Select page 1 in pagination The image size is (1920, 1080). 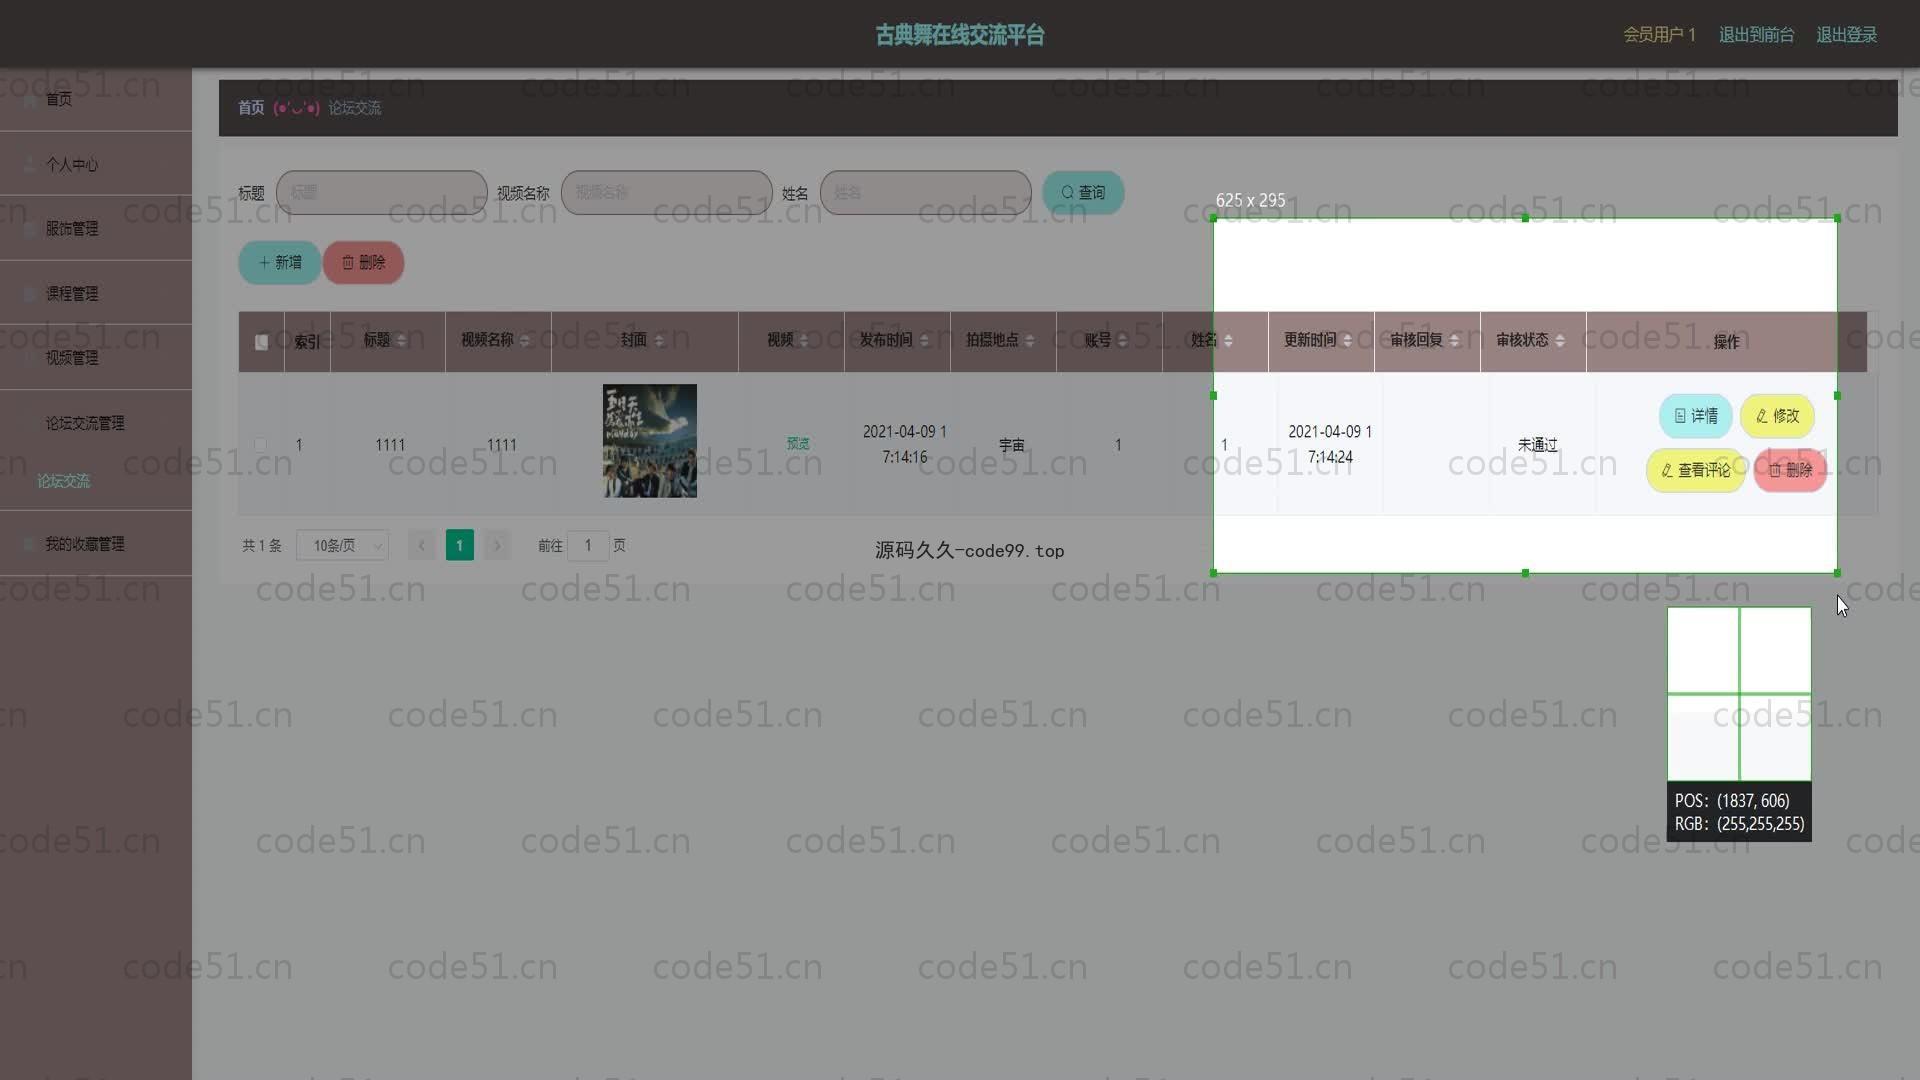coord(460,545)
